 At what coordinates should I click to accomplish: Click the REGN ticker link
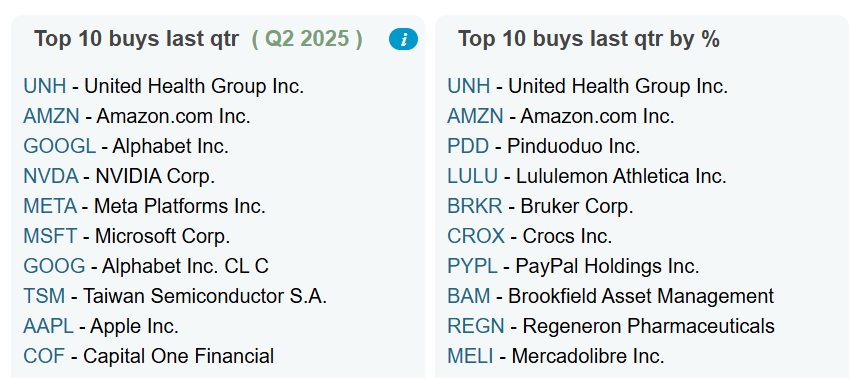(x=476, y=326)
